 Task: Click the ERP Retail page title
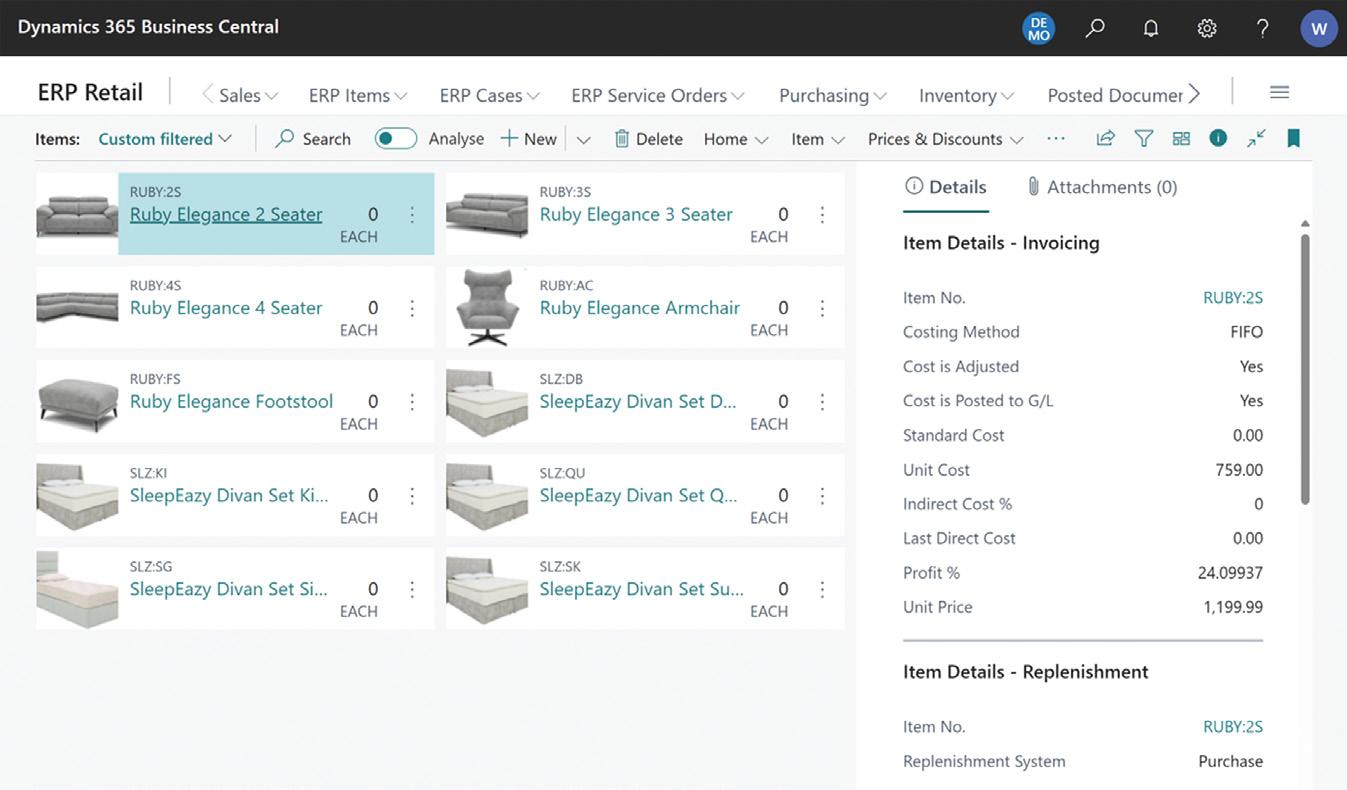(x=90, y=92)
